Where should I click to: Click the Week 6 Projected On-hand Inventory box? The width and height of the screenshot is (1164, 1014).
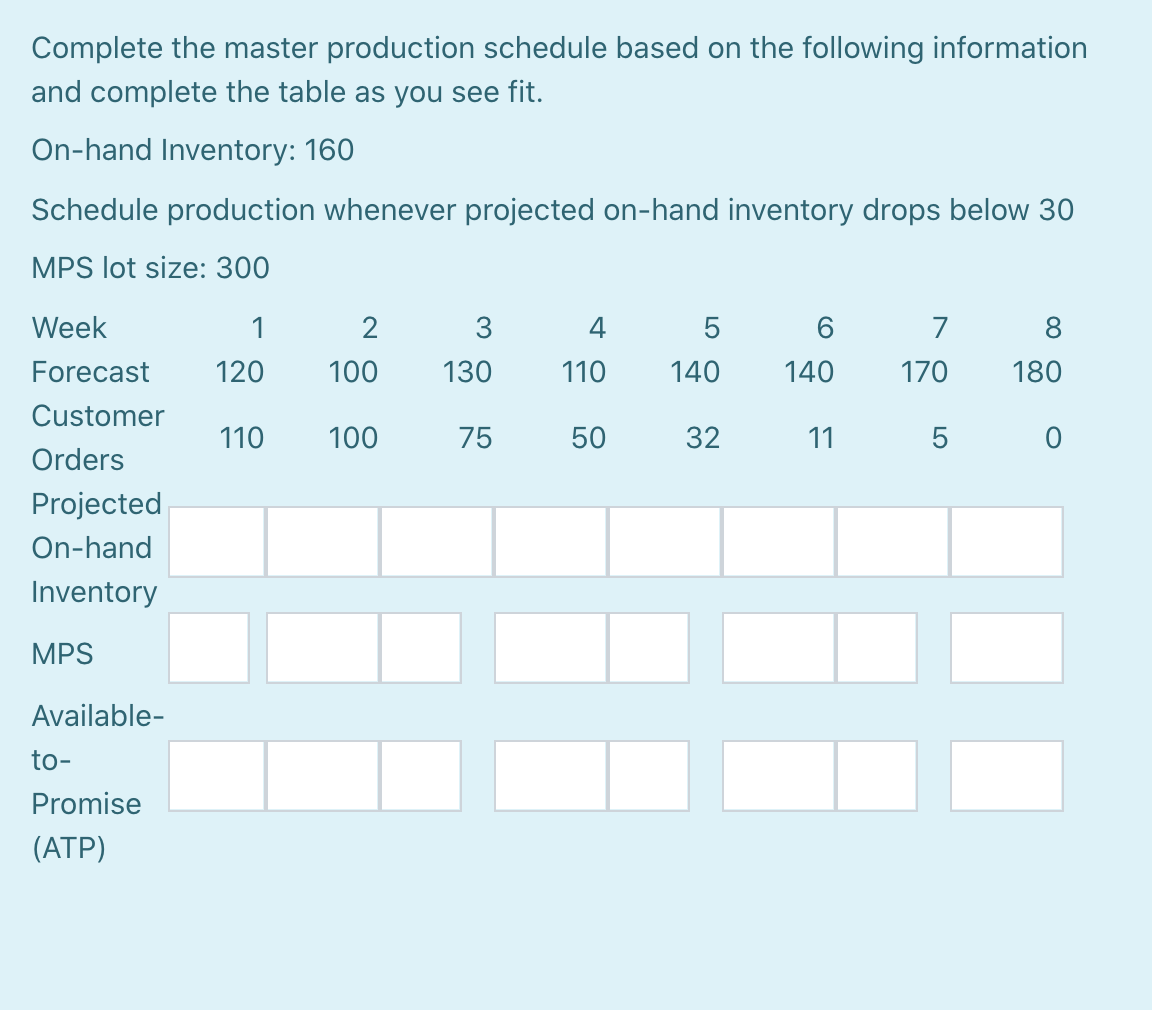click(x=777, y=541)
